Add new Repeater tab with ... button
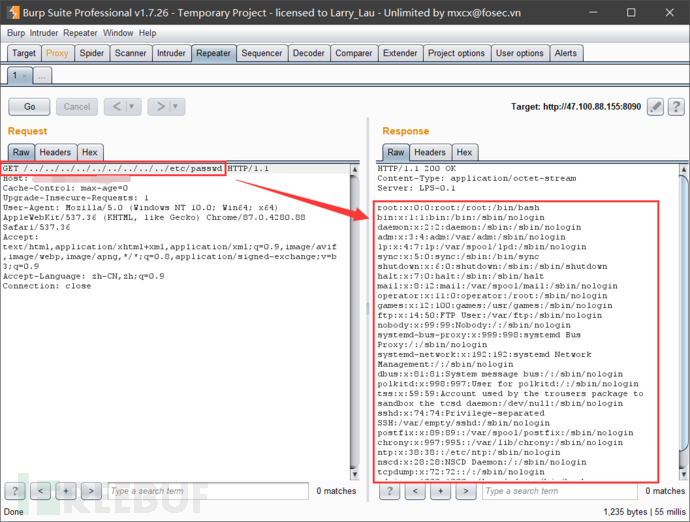This screenshot has width=690, height=522. pyautogui.click(x=42, y=76)
